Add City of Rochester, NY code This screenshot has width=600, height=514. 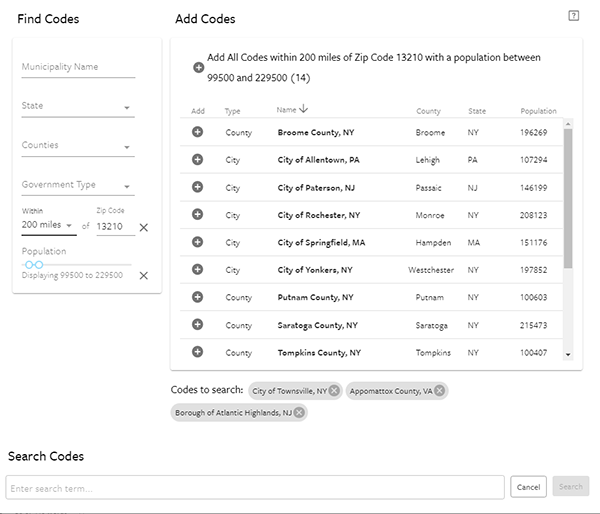coord(197,215)
